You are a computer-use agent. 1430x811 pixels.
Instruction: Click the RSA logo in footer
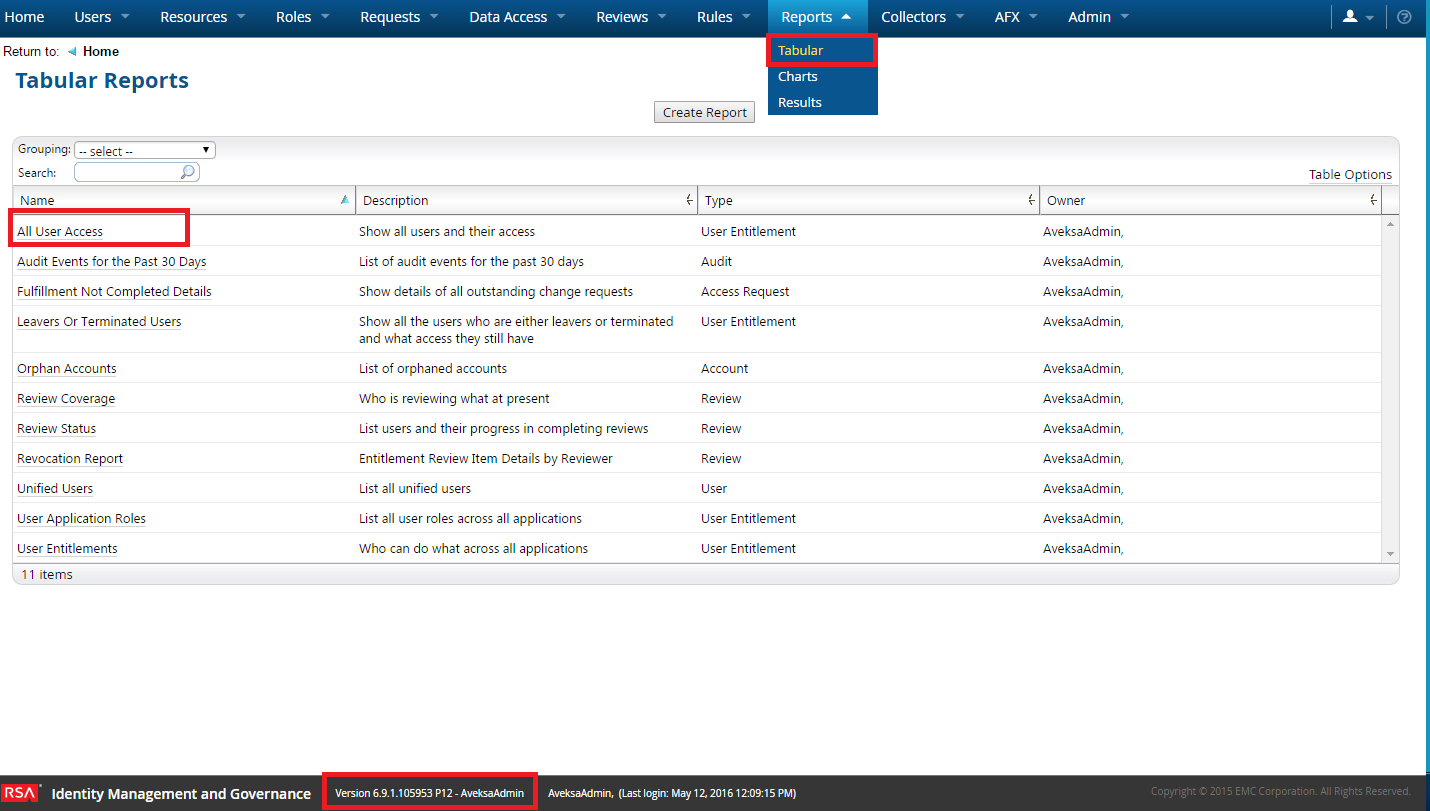click(20, 793)
